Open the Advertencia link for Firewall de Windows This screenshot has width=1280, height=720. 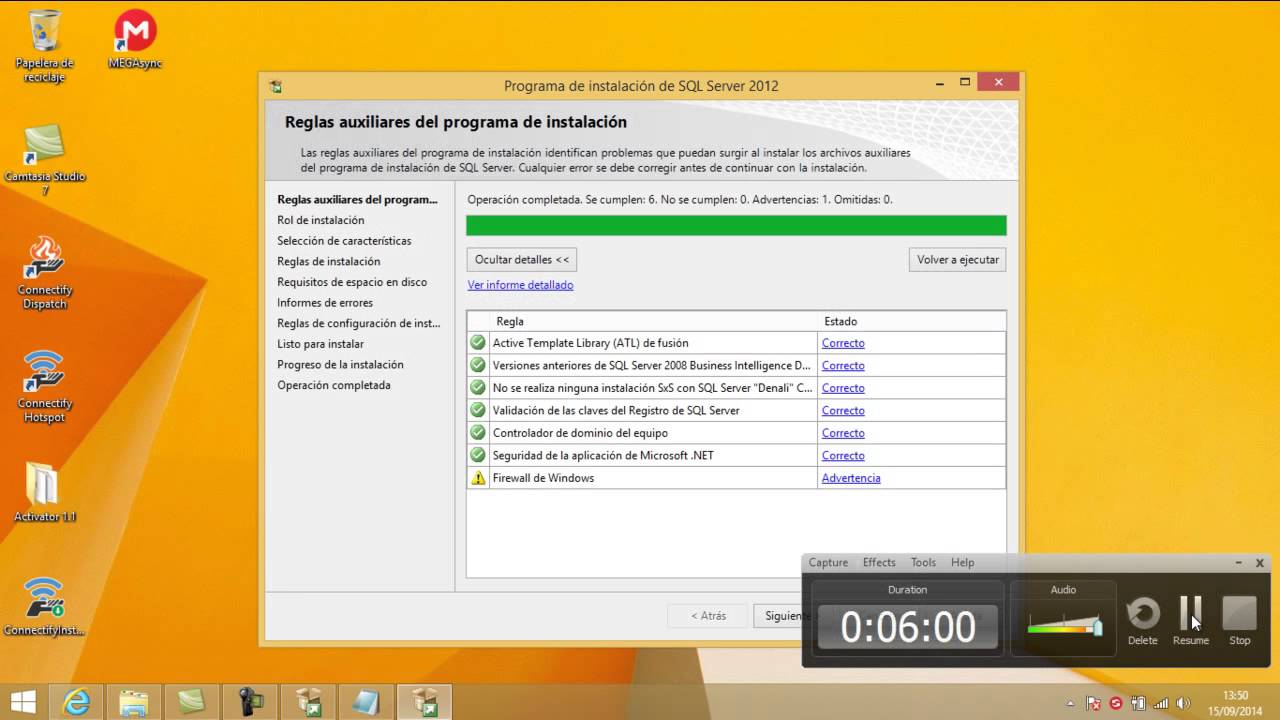pos(851,478)
